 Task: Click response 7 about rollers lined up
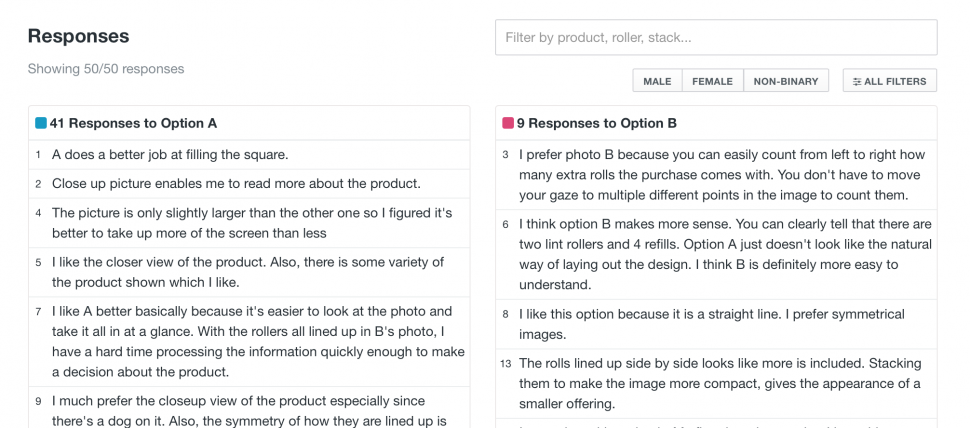tap(249, 342)
